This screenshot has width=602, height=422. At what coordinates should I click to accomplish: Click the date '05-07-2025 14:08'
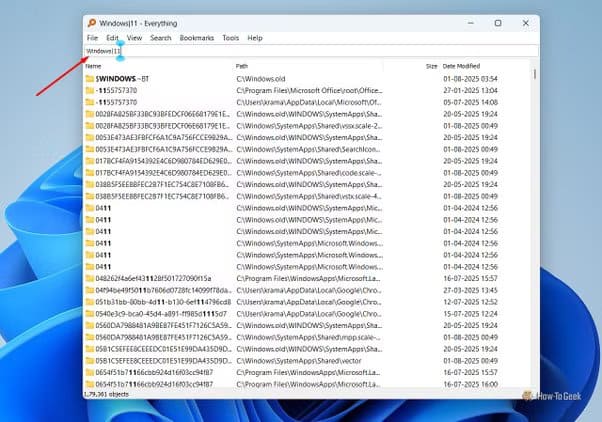coord(470,102)
